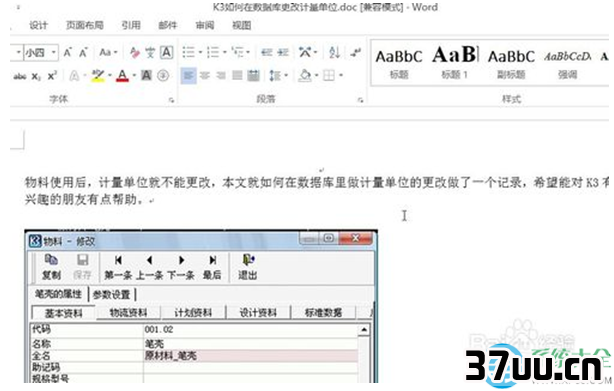The height and width of the screenshot is (391, 614).
Task: Open the 页面布局 ribbon tab
Action: (85, 25)
